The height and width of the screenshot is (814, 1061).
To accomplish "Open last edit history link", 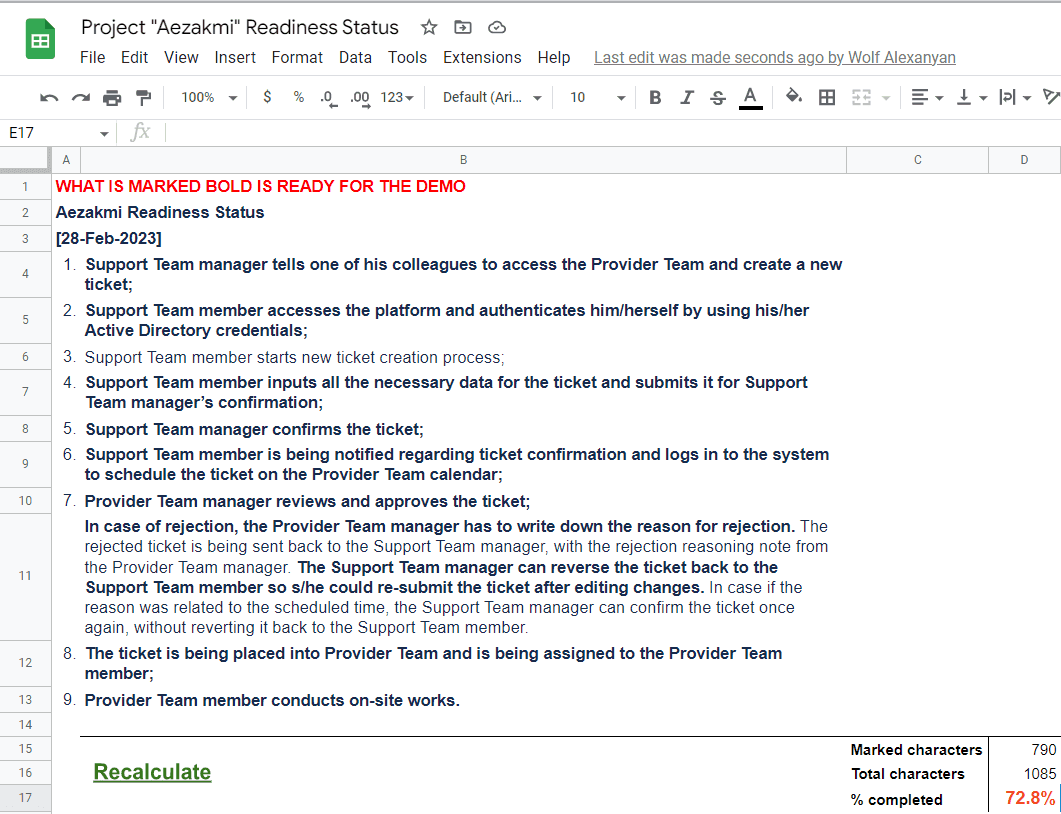I will (x=774, y=57).
